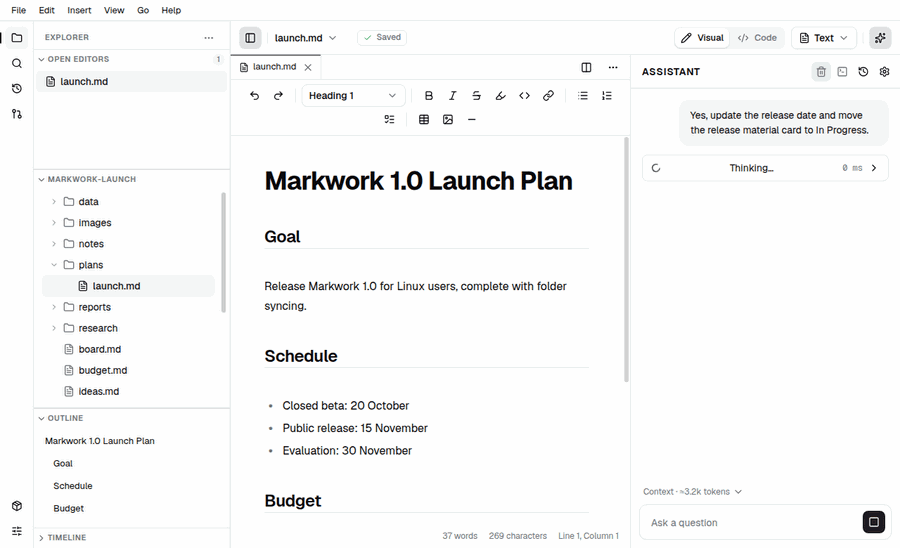Toggle inline code formatting

pos(524,96)
